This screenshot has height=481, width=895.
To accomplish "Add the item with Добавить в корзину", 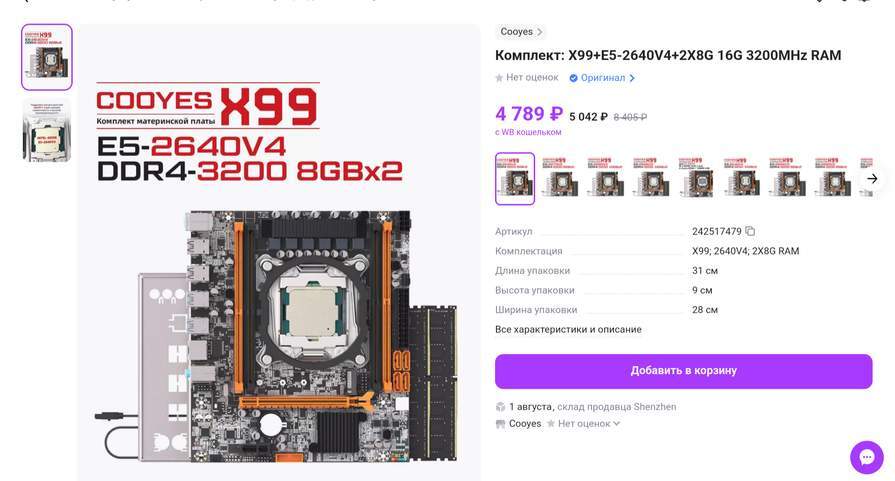I will tap(683, 371).
